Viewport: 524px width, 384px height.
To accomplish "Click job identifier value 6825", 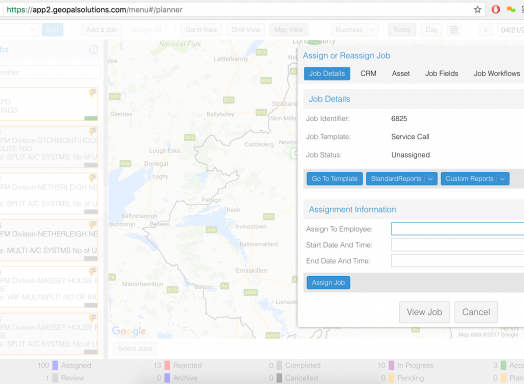I will [399, 119].
